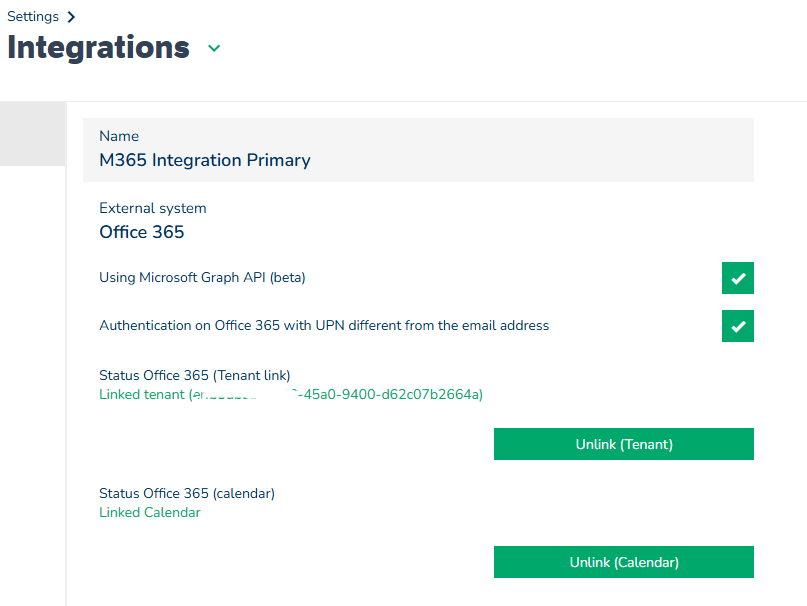This screenshot has width=807, height=606.
Task: Disable the UPN different from email checkbox
Action: pos(737,326)
